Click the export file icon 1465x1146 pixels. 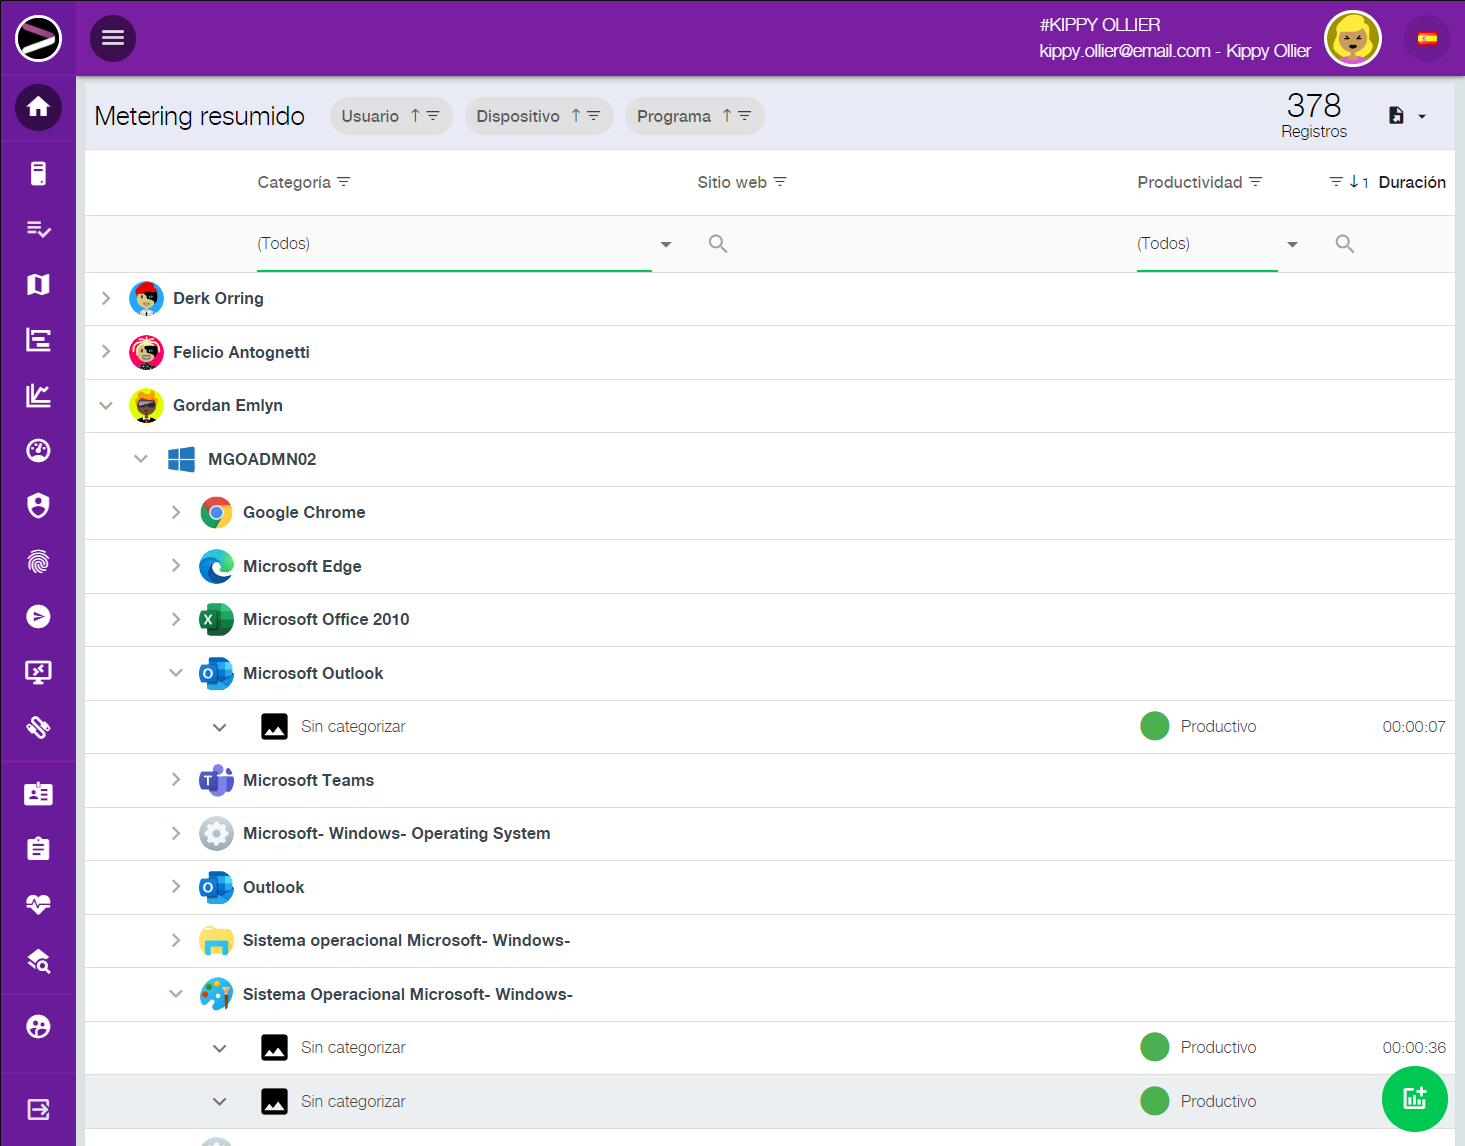[1397, 116]
